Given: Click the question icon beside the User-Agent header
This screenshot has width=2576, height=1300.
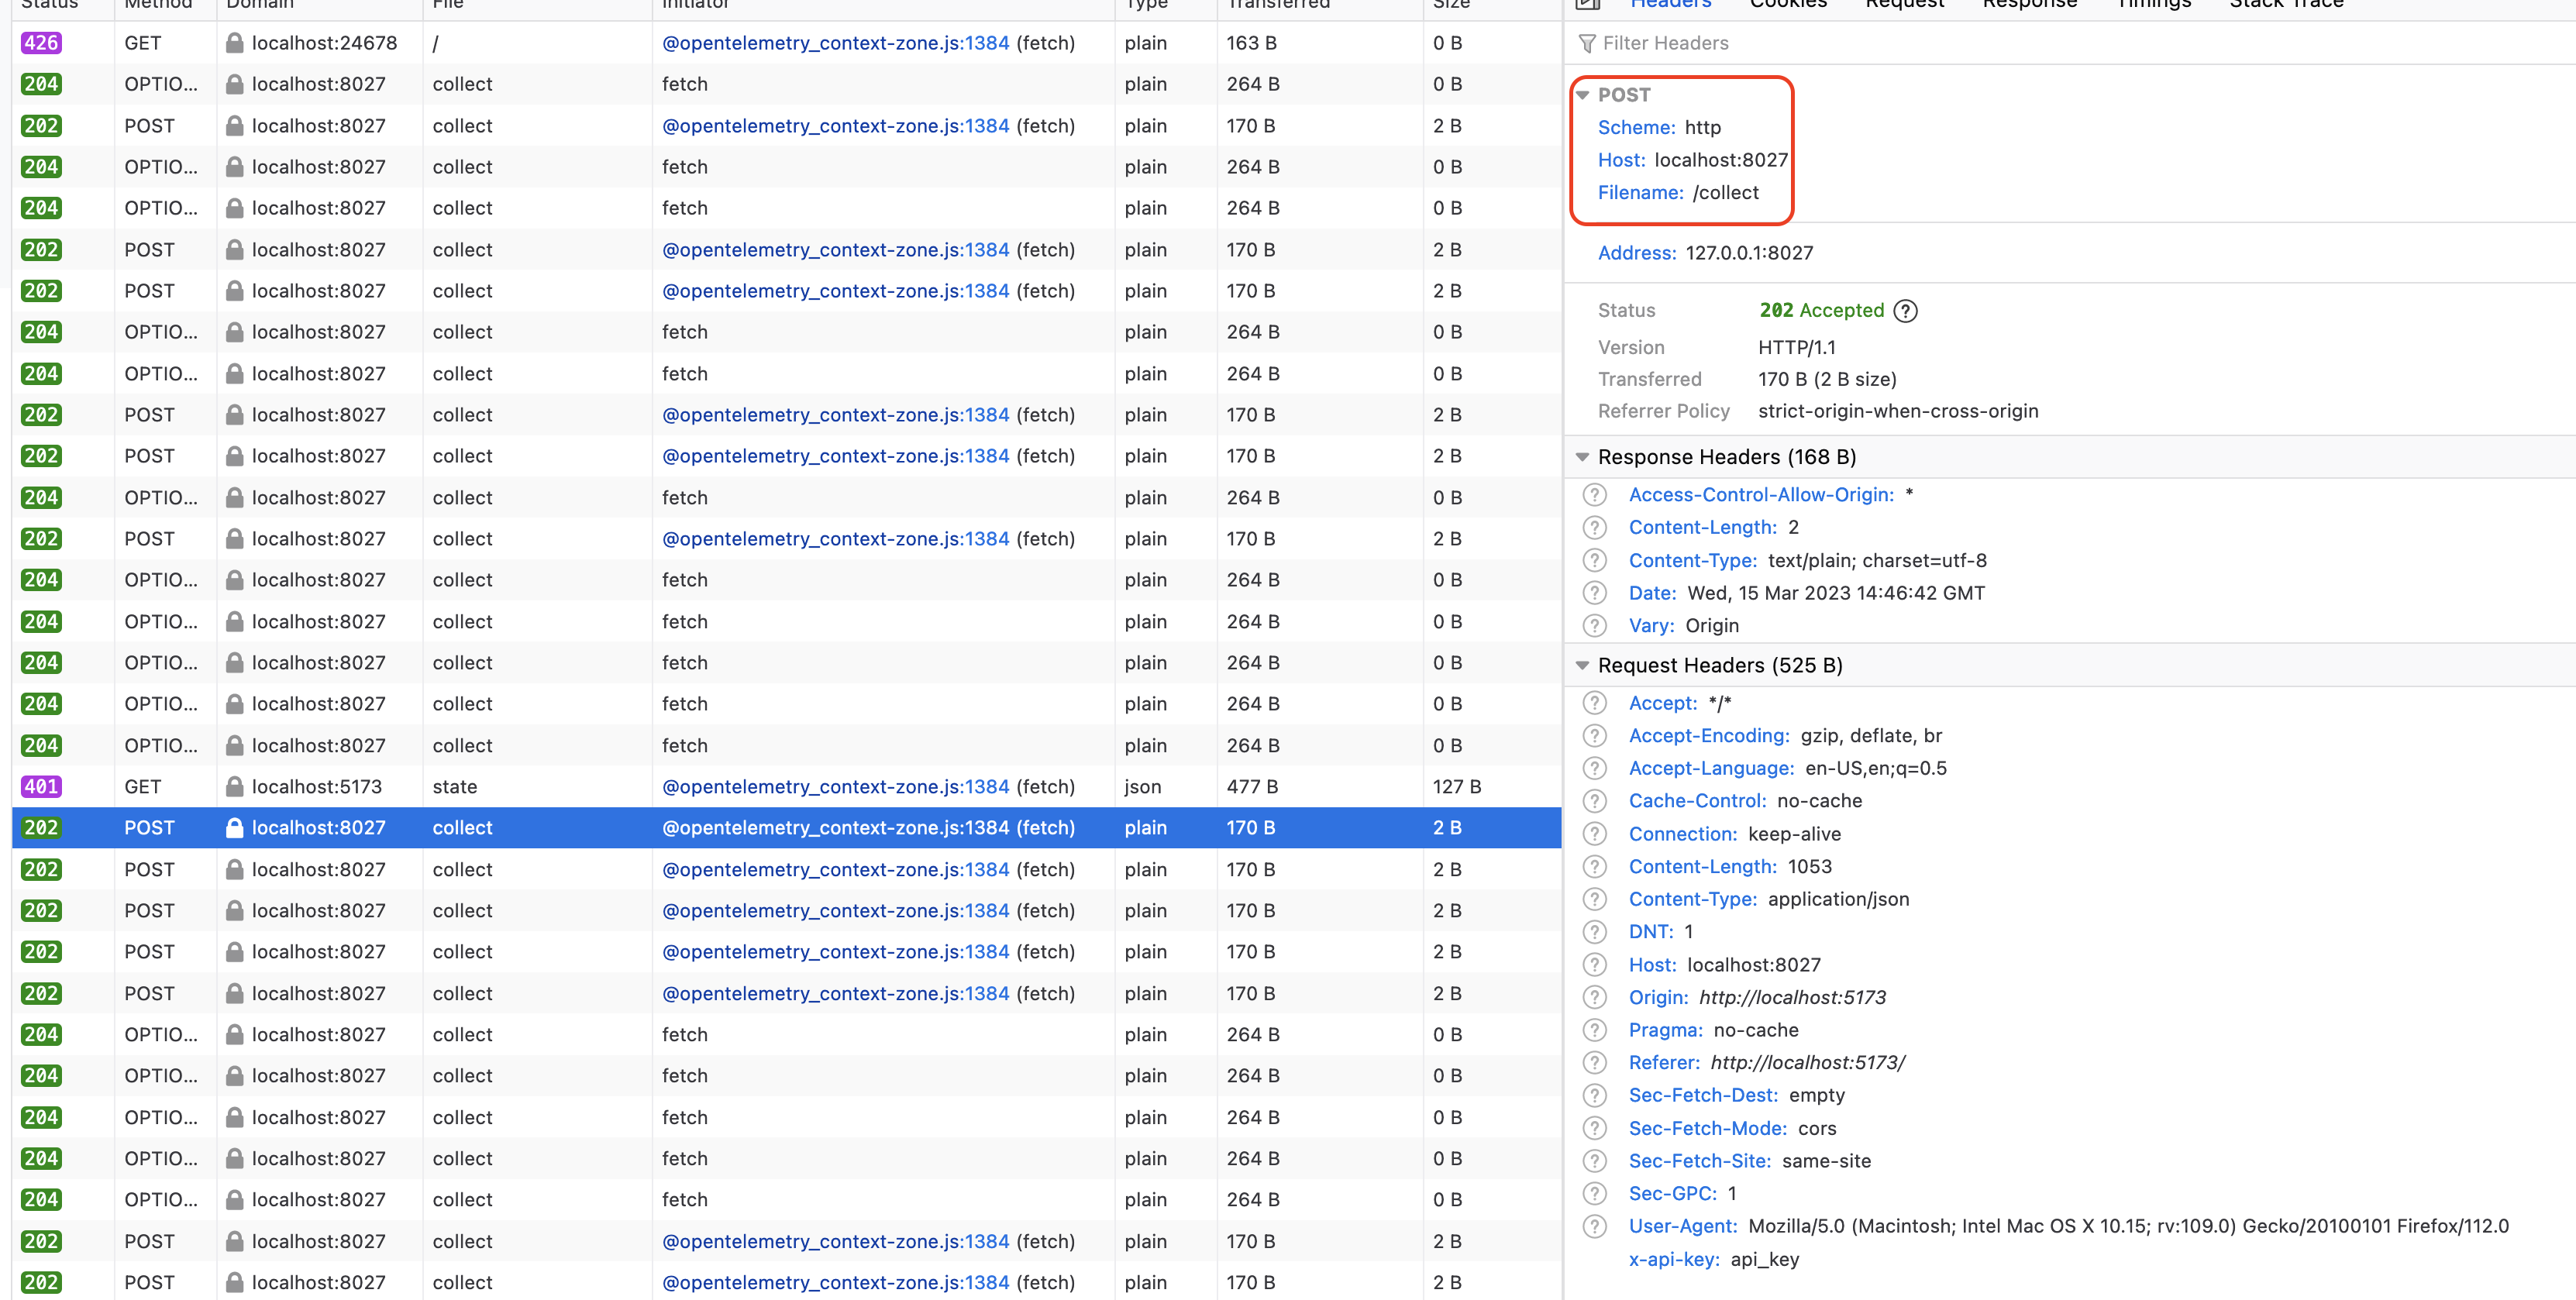Looking at the screenshot, I should pyautogui.click(x=1594, y=1226).
